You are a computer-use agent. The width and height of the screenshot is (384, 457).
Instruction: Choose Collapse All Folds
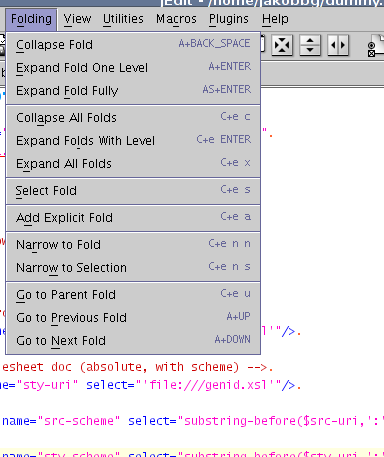[x=133, y=118]
